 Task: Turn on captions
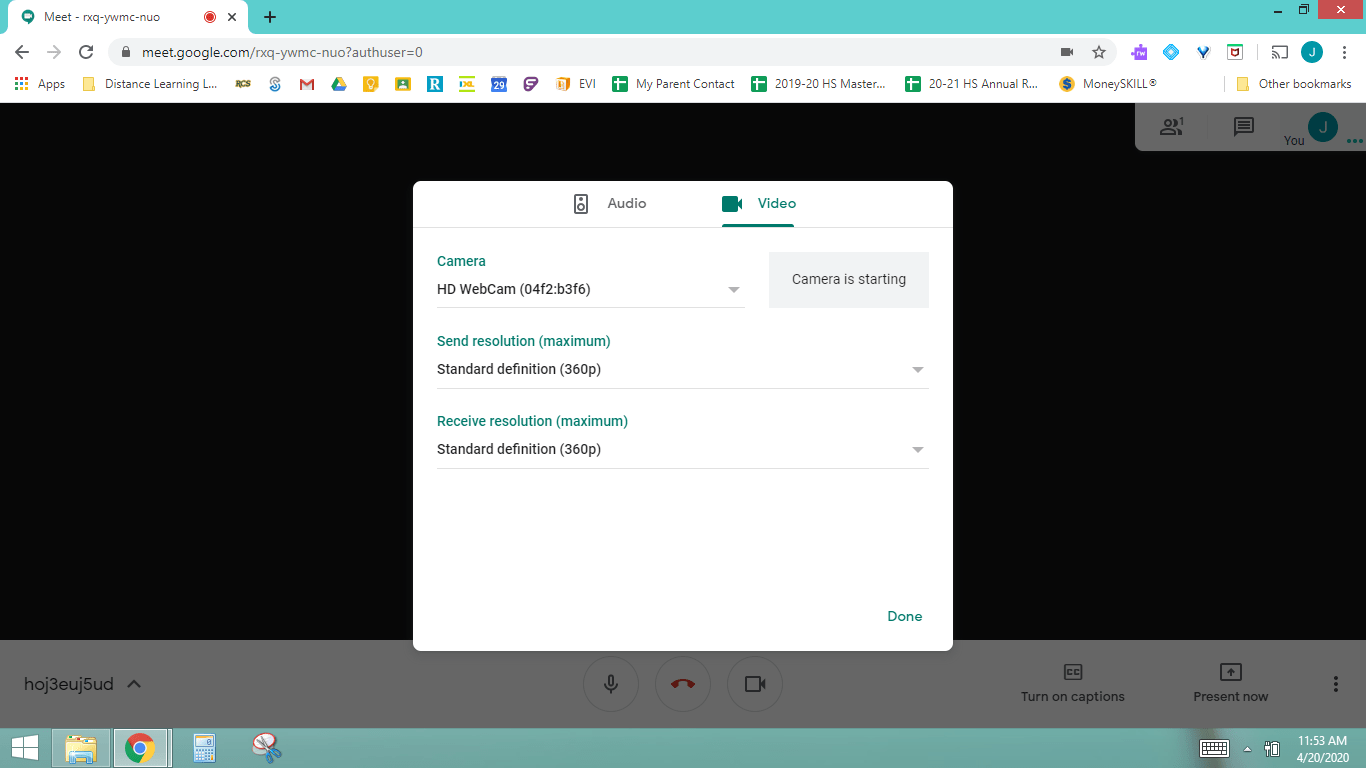click(x=1072, y=684)
